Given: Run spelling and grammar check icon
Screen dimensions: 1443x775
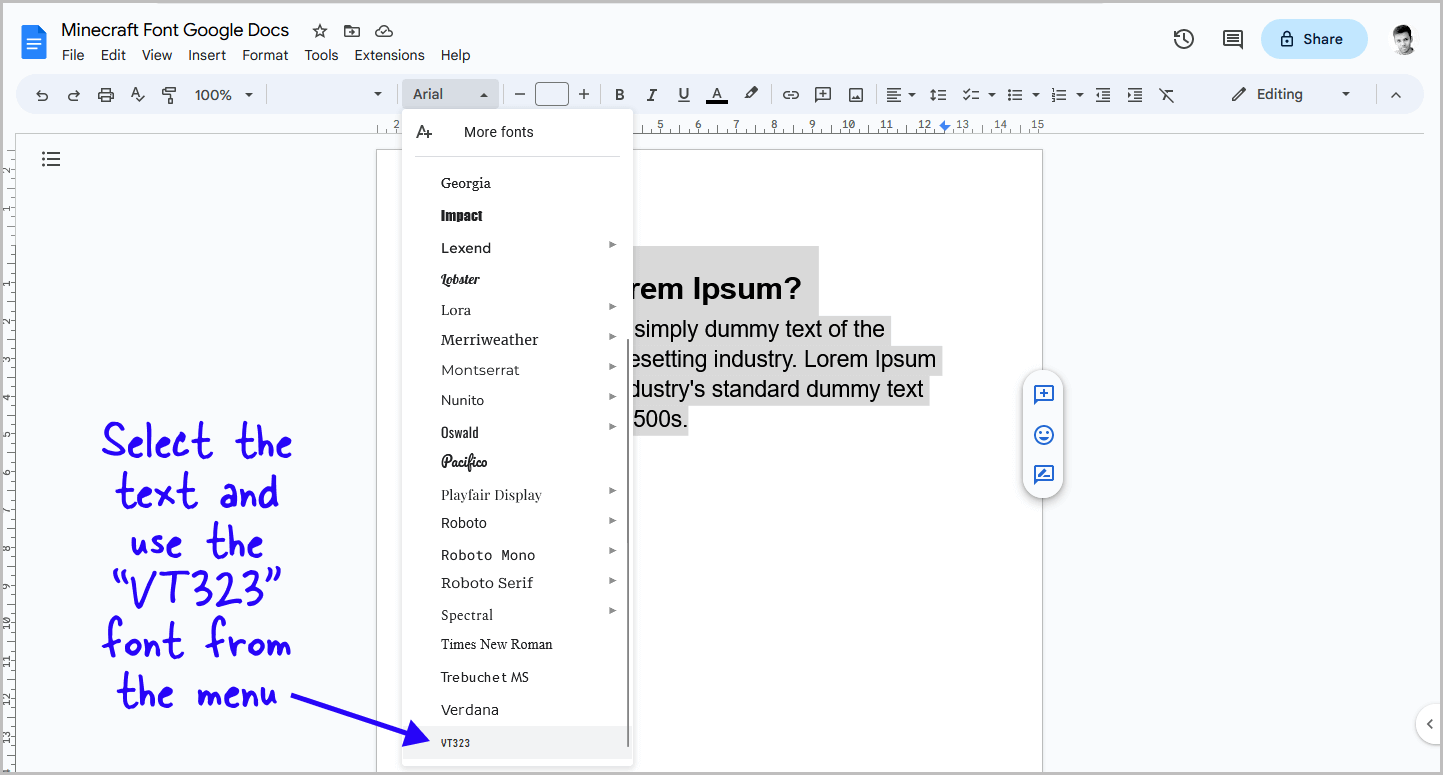Looking at the screenshot, I should point(138,95).
